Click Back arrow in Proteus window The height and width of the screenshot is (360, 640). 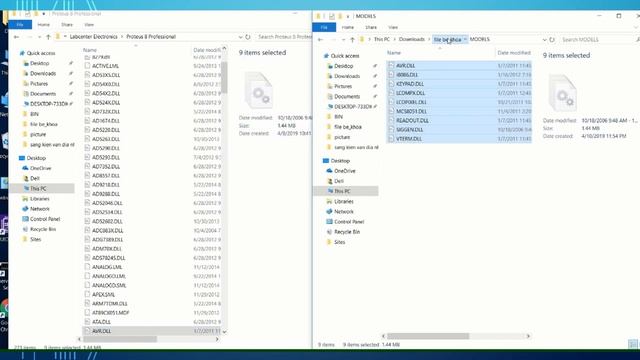pos(16,37)
